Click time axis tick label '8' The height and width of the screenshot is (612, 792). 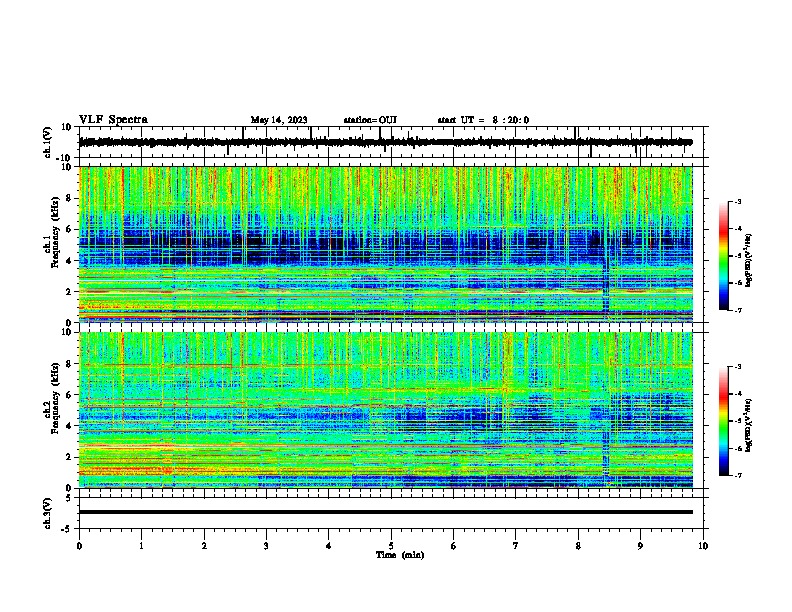coord(578,546)
